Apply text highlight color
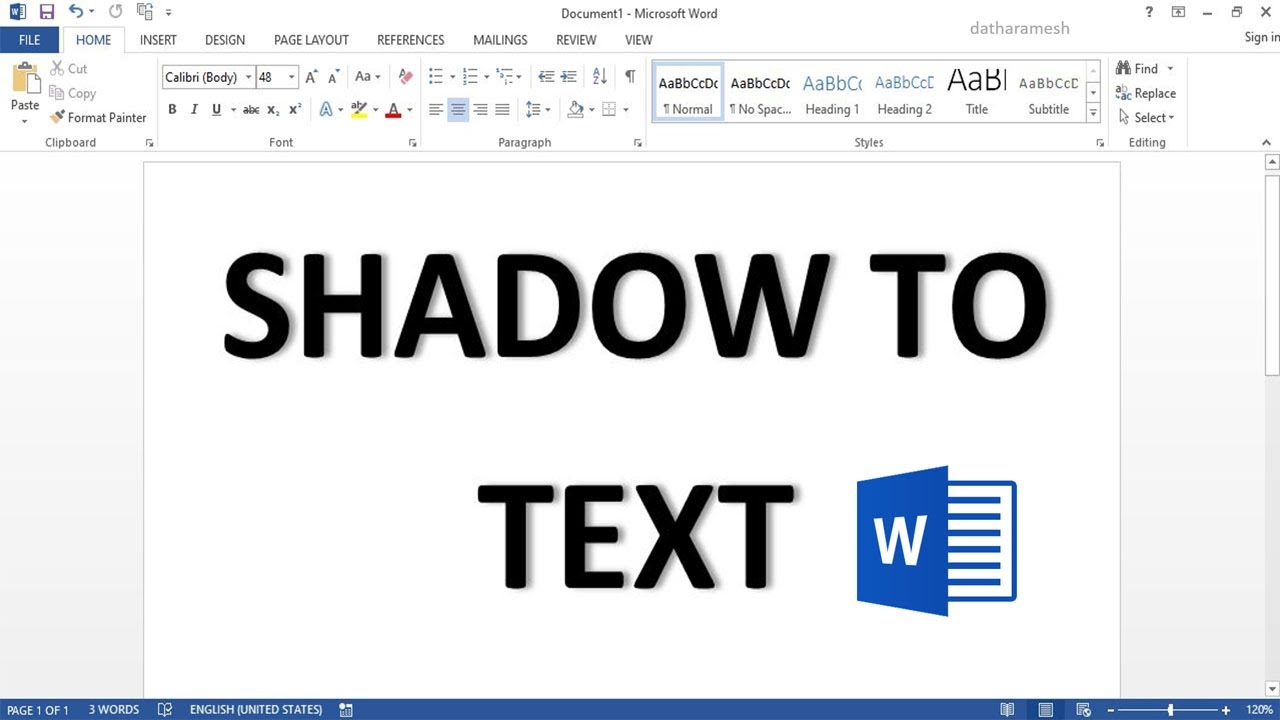 (359, 110)
